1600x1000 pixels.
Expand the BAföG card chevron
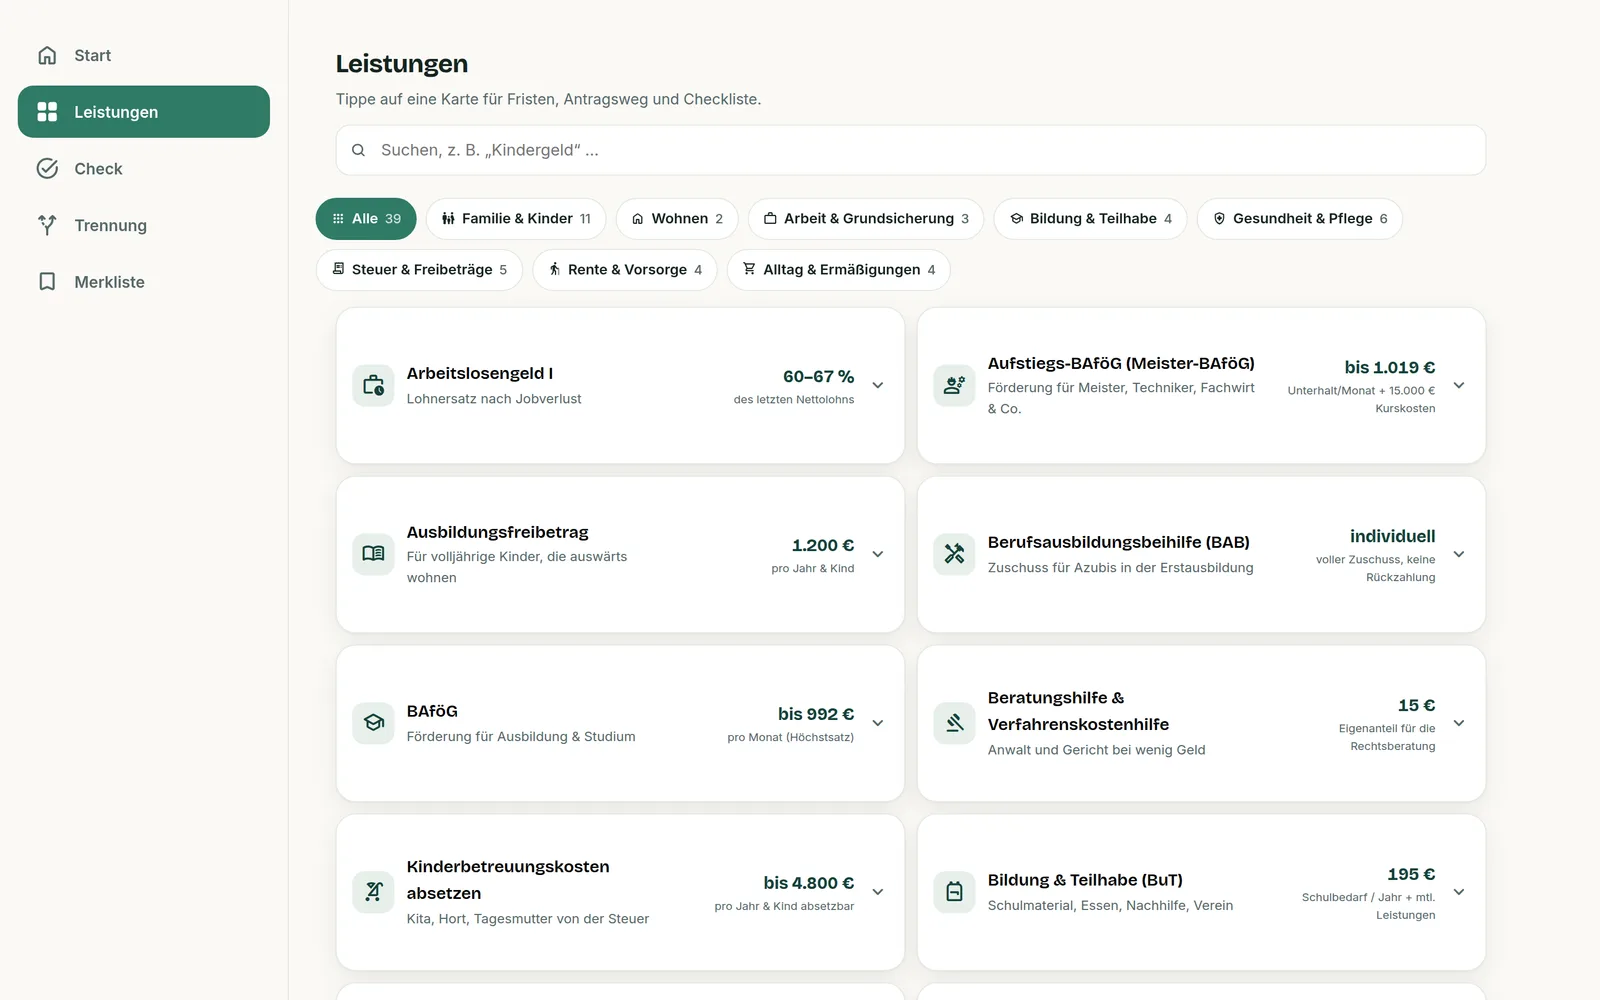click(x=878, y=723)
